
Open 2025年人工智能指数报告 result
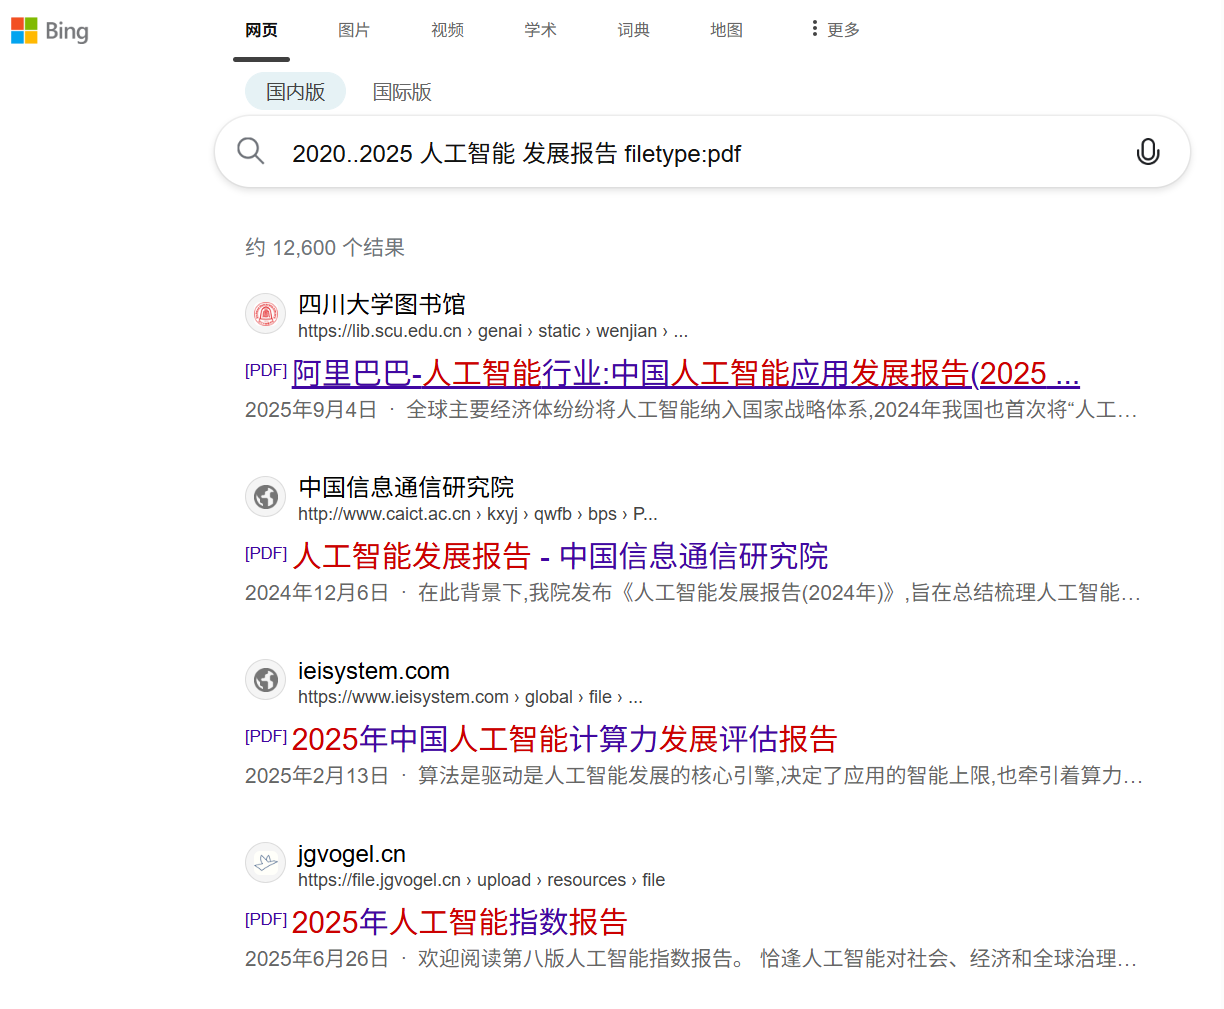459,922
